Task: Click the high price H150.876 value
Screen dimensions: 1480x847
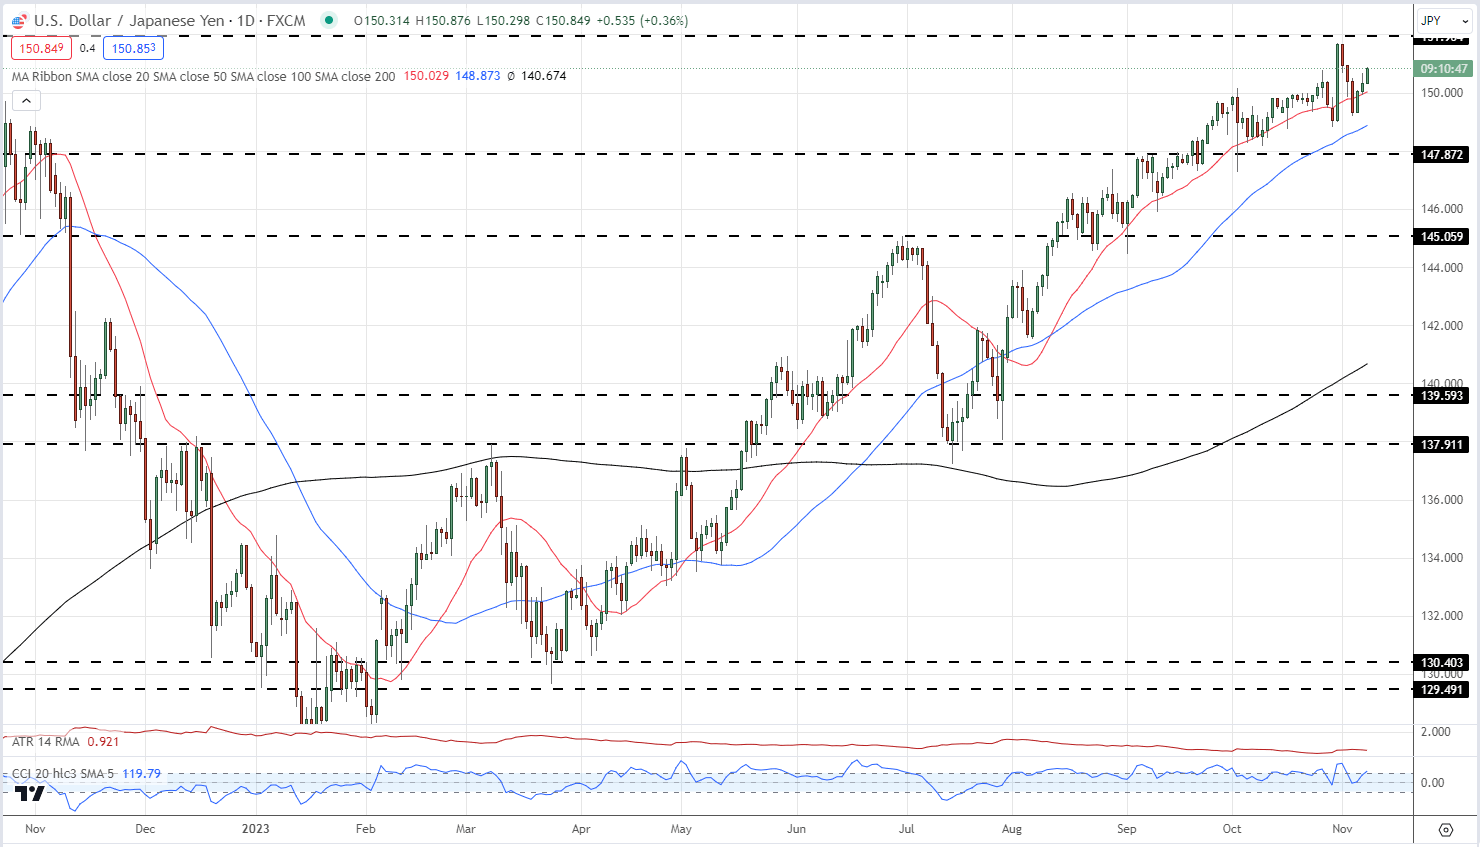Action: [443, 21]
